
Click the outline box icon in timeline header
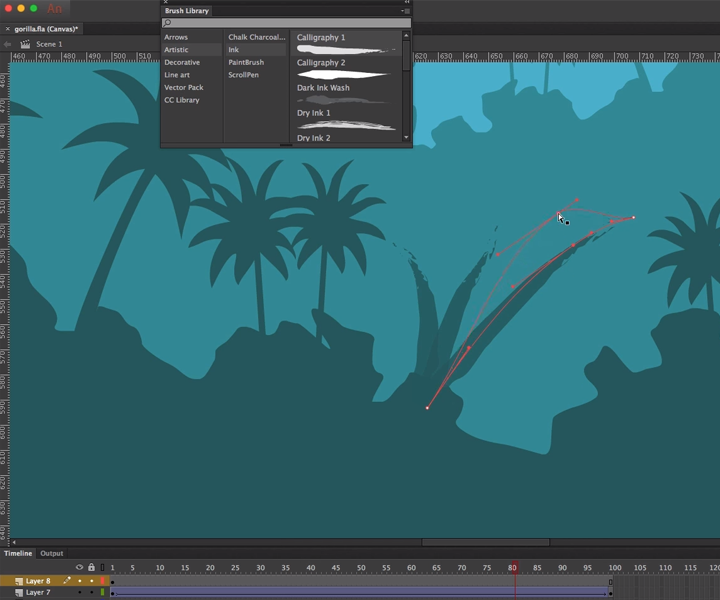pyautogui.click(x=102, y=568)
